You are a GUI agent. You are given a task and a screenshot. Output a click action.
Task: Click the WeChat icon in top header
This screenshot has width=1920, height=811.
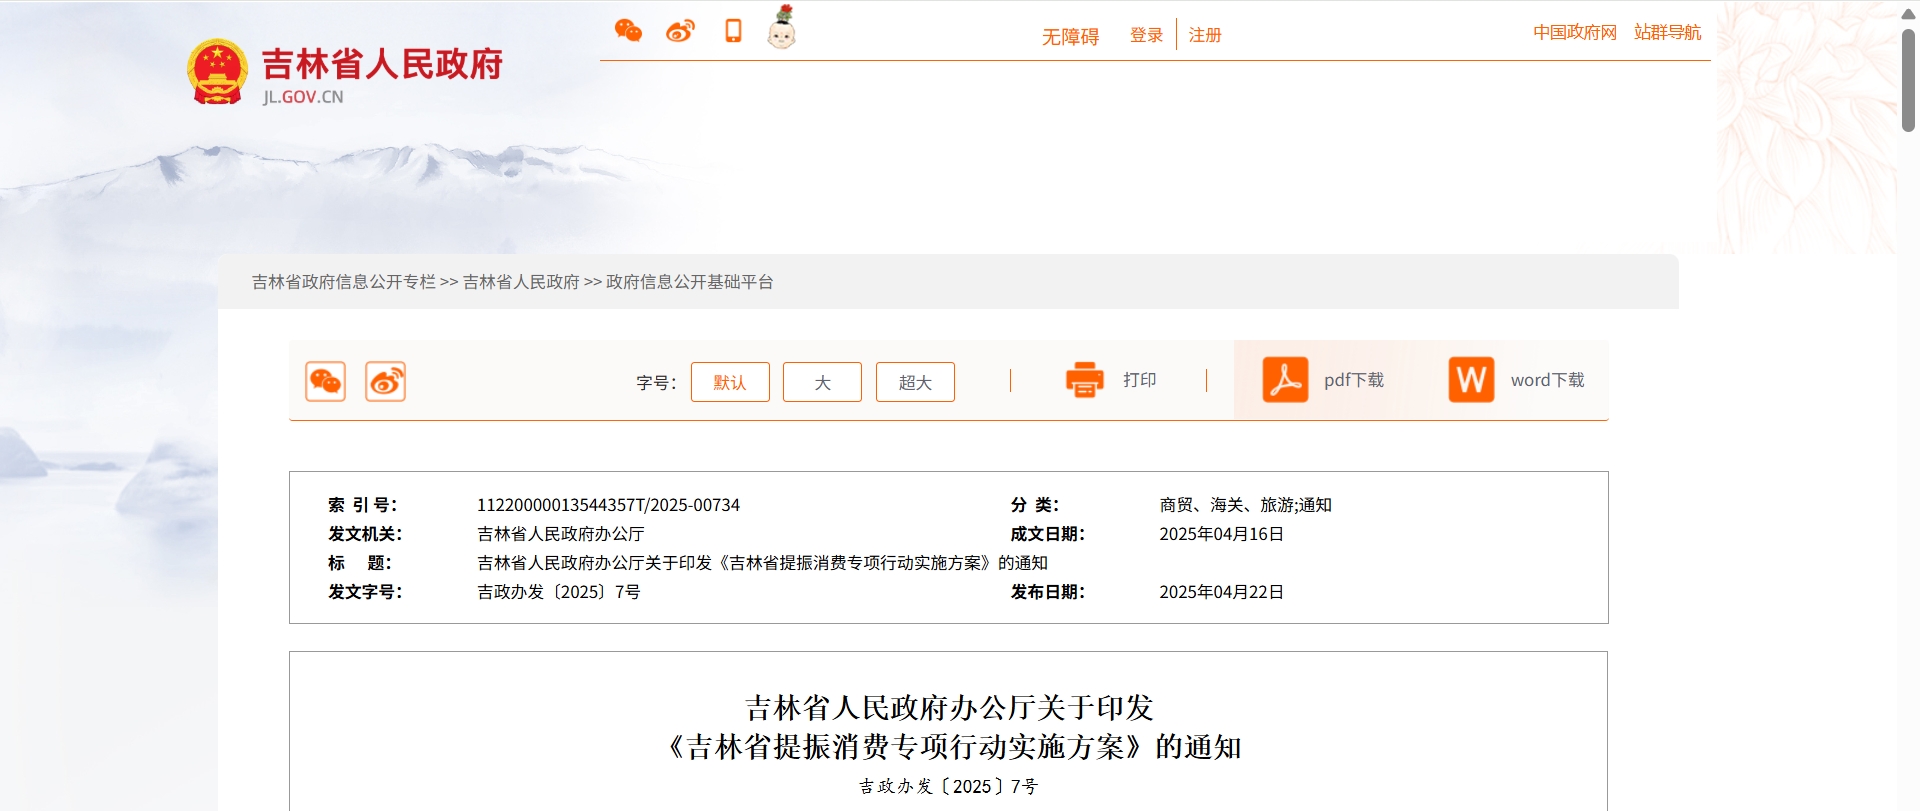coord(628,31)
